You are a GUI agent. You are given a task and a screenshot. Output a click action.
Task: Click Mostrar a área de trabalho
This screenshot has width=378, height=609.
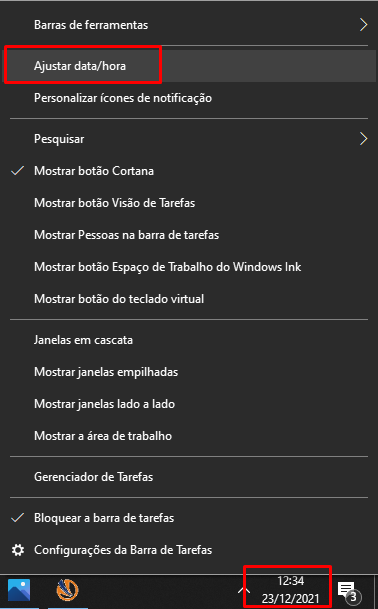click(x=189, y=435)
